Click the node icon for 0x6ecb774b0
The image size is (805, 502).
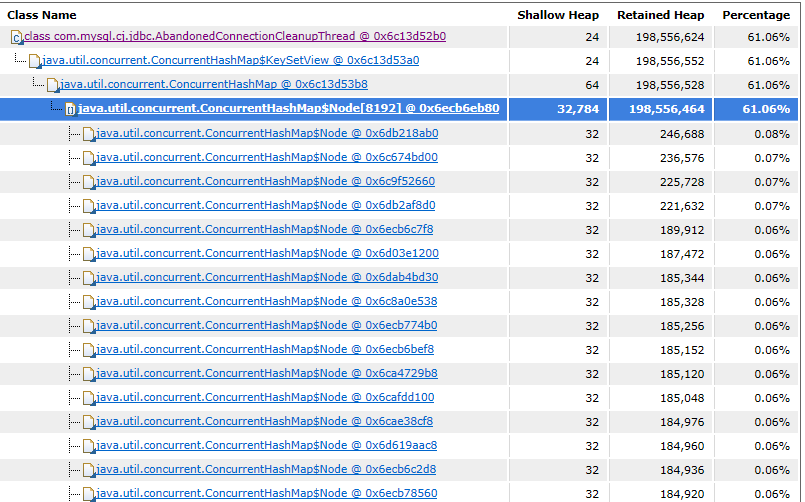(89, 326)
